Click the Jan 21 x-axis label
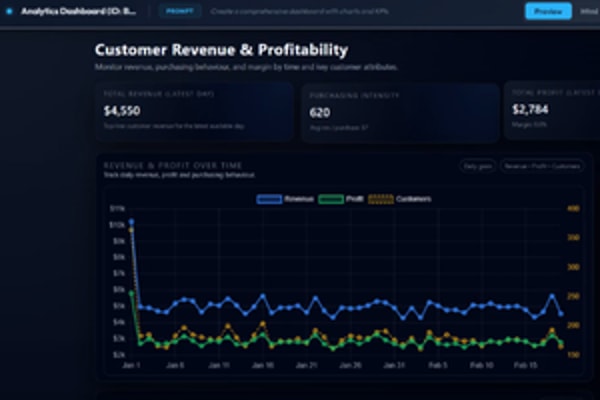 307,365
